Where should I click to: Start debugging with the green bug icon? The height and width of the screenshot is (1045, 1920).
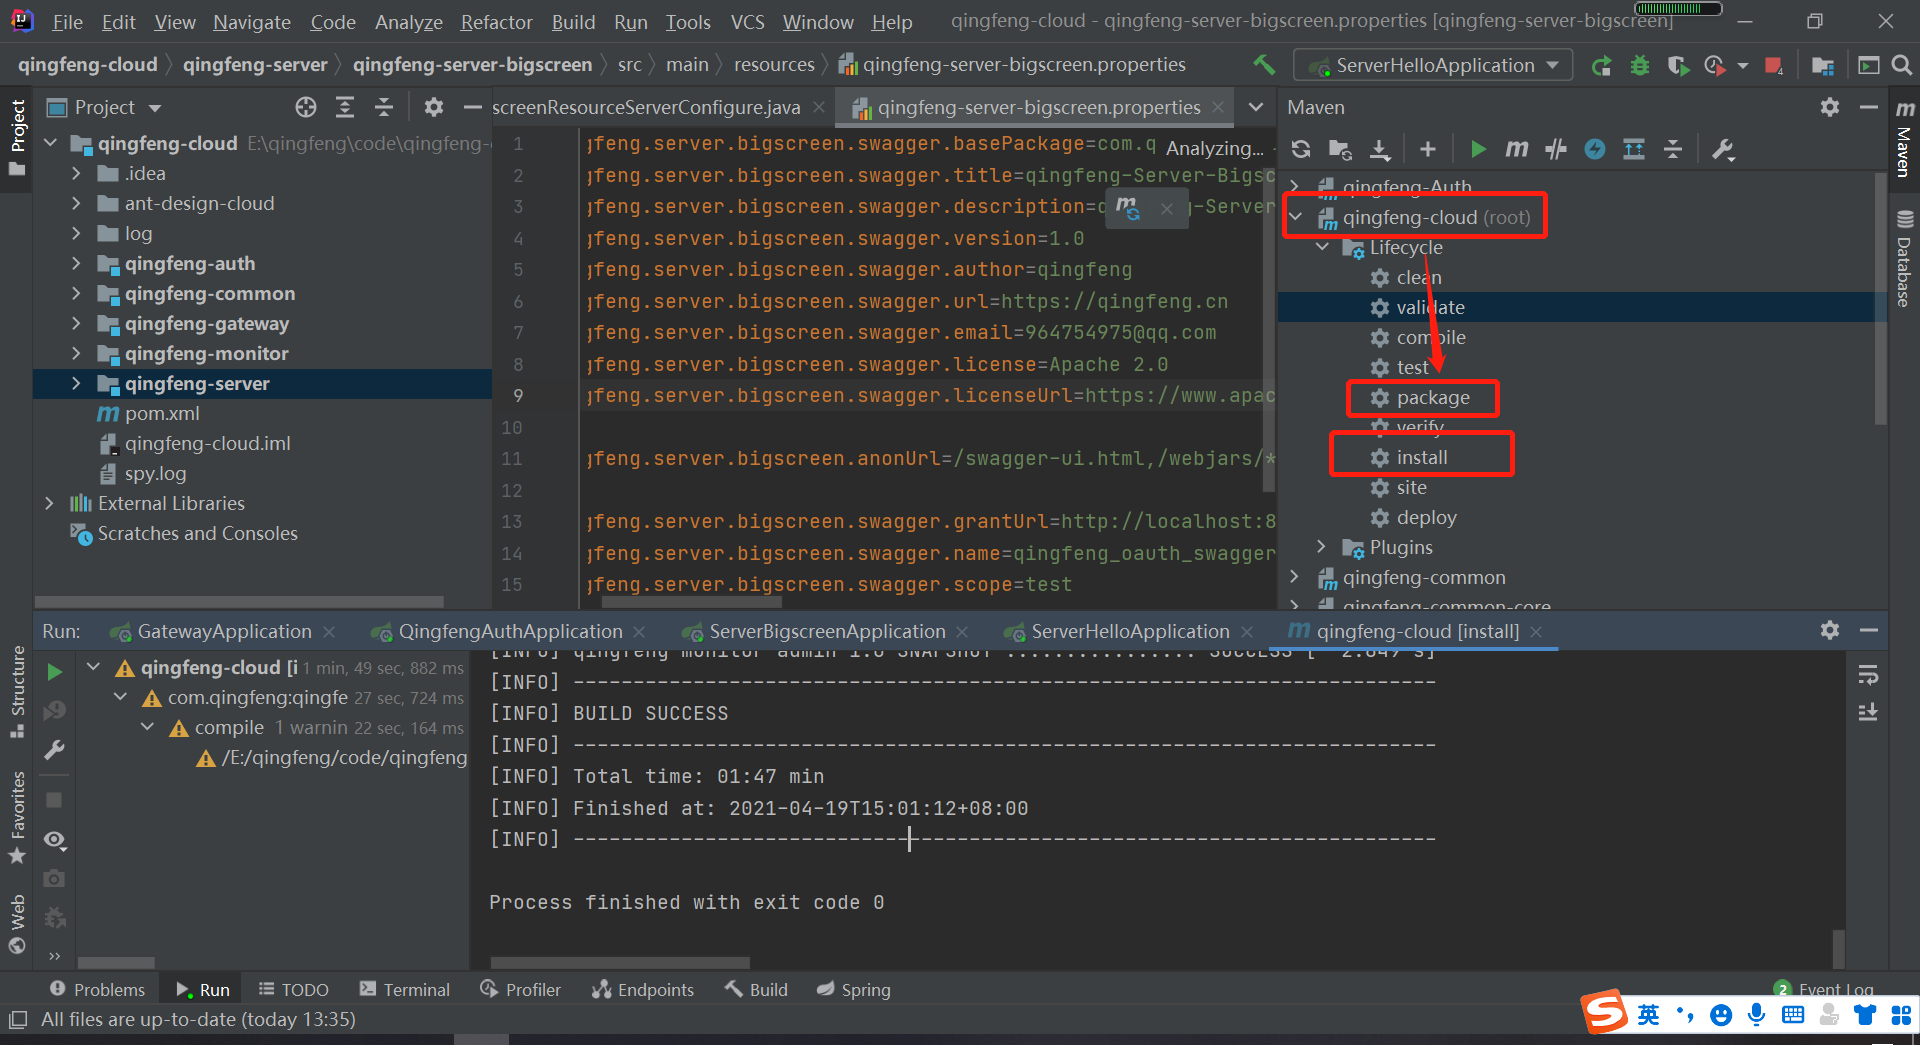pos(1640,66)
